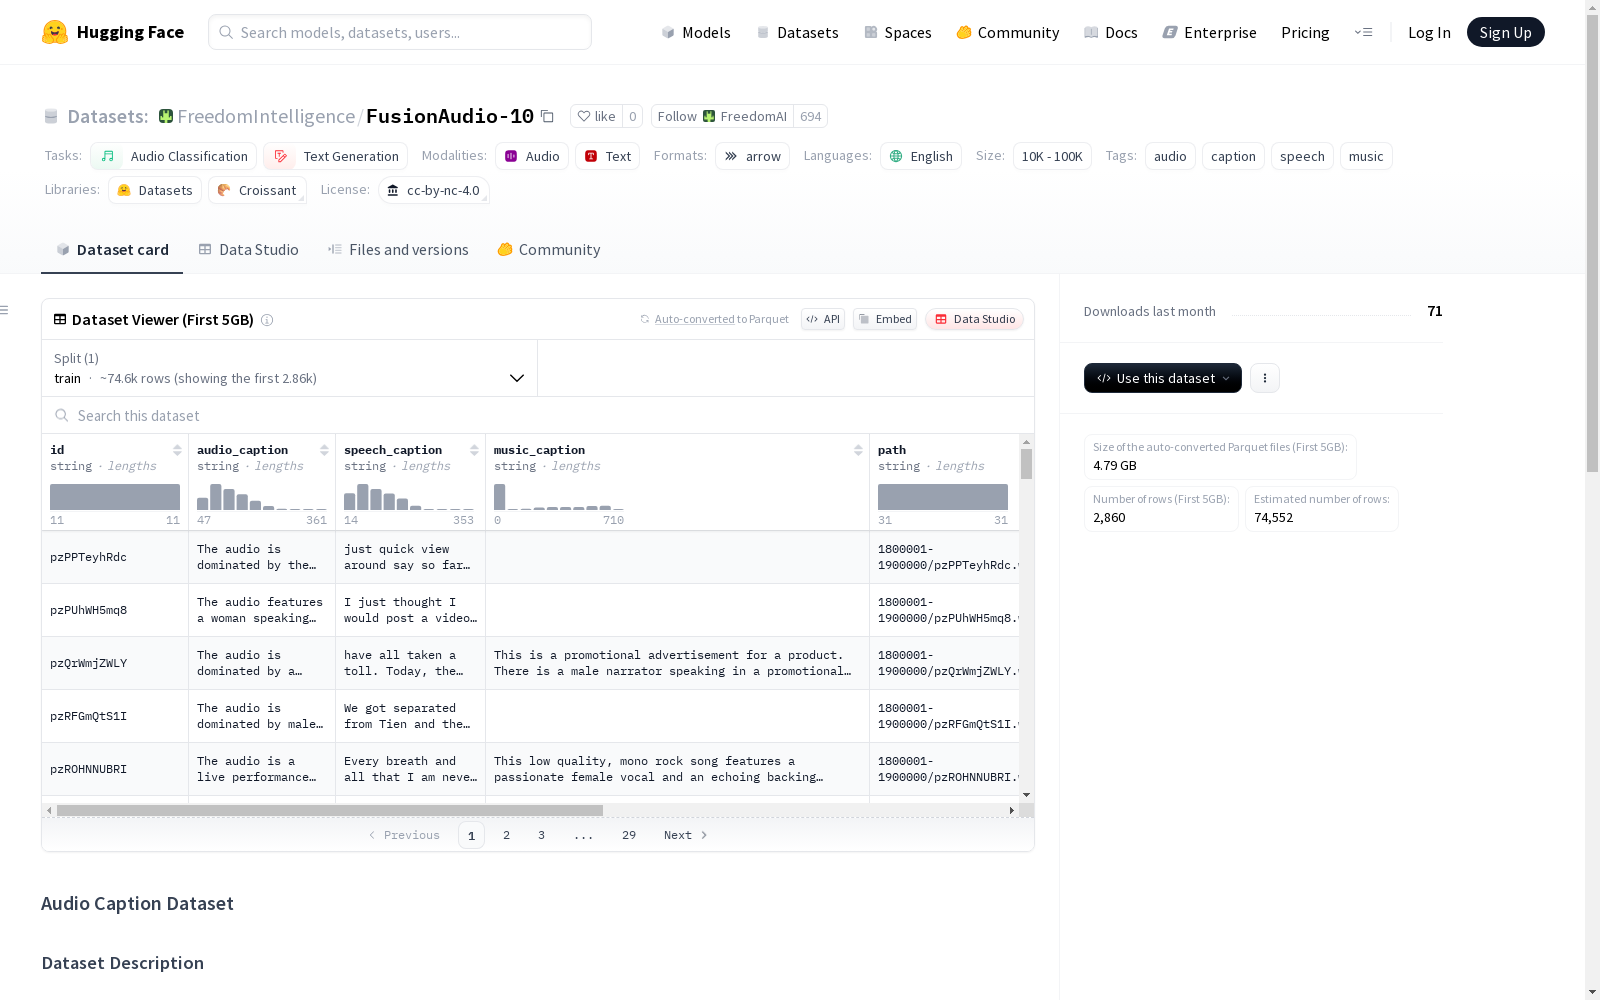This screenshot has width=1600, height=1000.
Task: Click the Hugging Face logo icon
Action: click(55, 32)
